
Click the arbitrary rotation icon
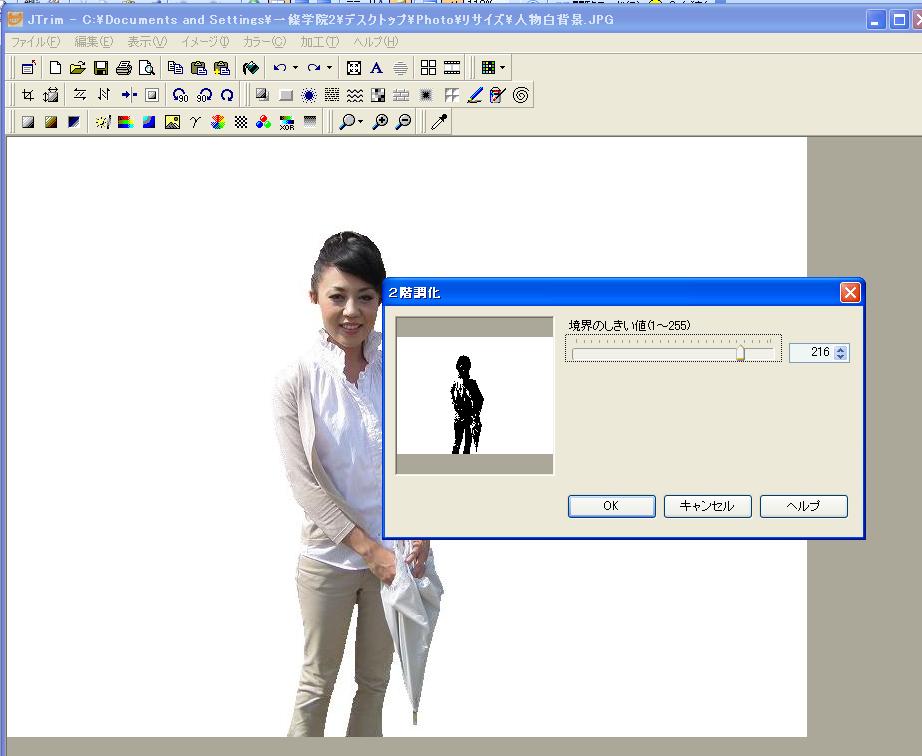pos(227,95)
